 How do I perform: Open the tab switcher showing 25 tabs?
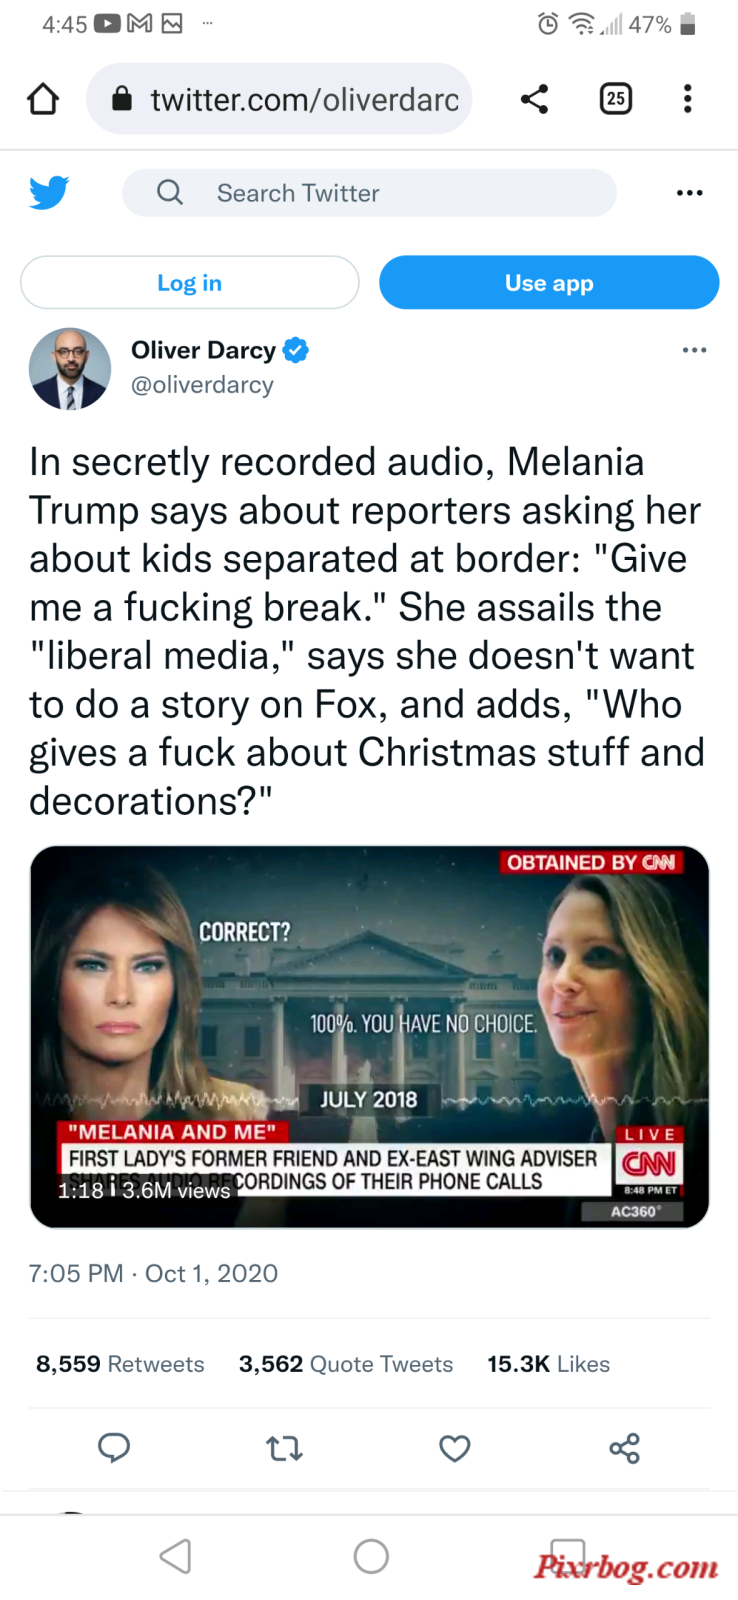[615, 99]
